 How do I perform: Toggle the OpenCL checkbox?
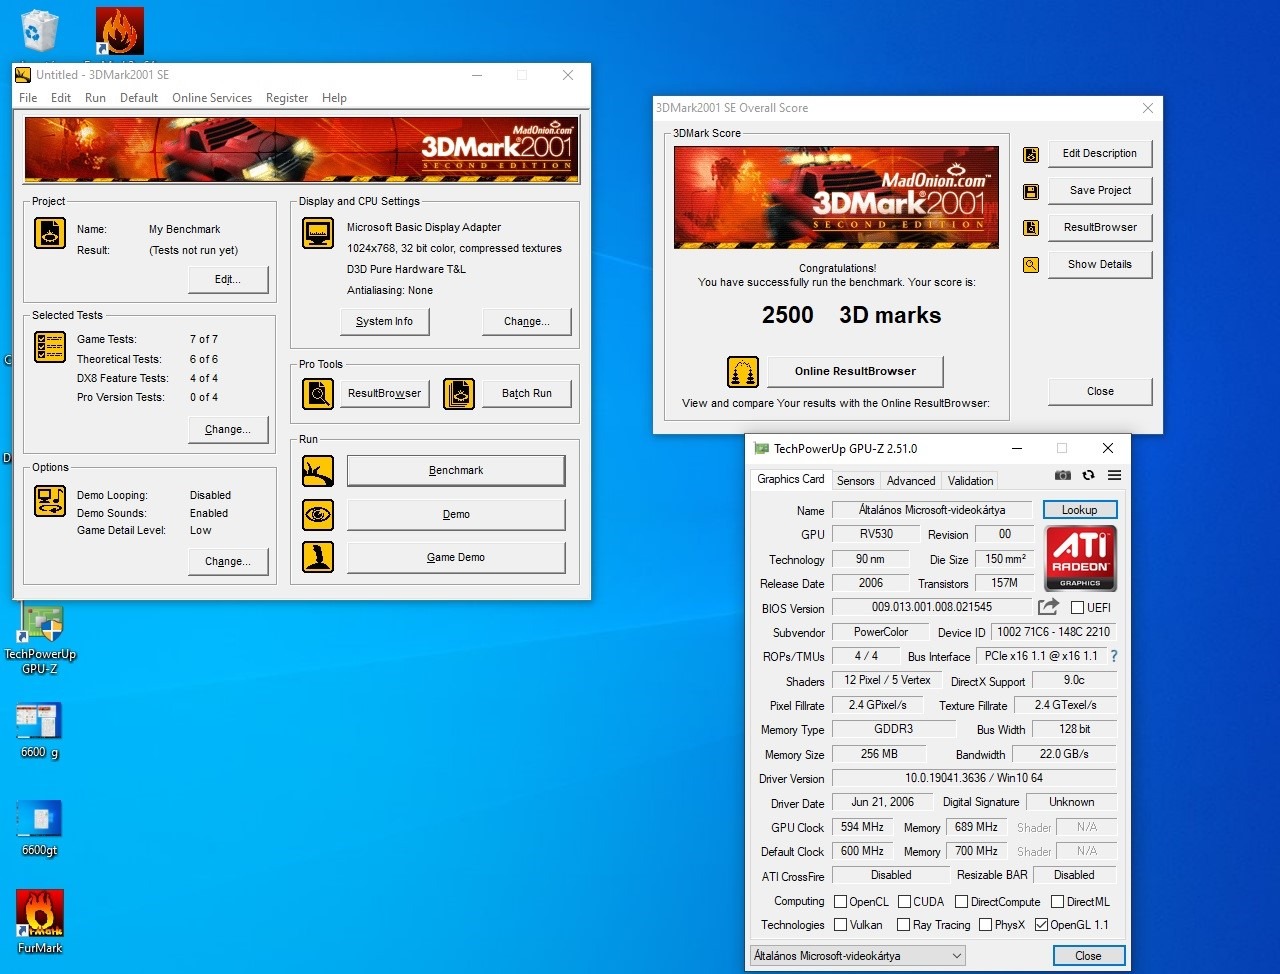click(x=840, y=901)
